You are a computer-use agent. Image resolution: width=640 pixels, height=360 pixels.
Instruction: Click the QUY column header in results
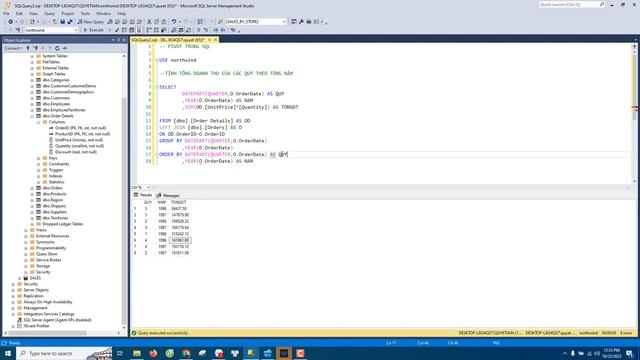point(148,202)
